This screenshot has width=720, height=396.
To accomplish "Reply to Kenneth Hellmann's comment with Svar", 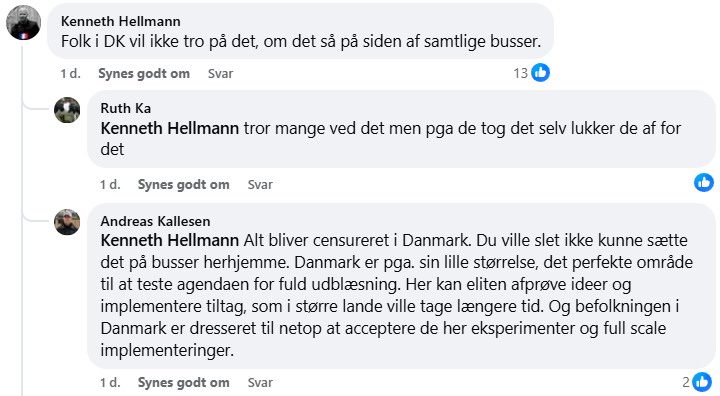I will tap(220, 74).
